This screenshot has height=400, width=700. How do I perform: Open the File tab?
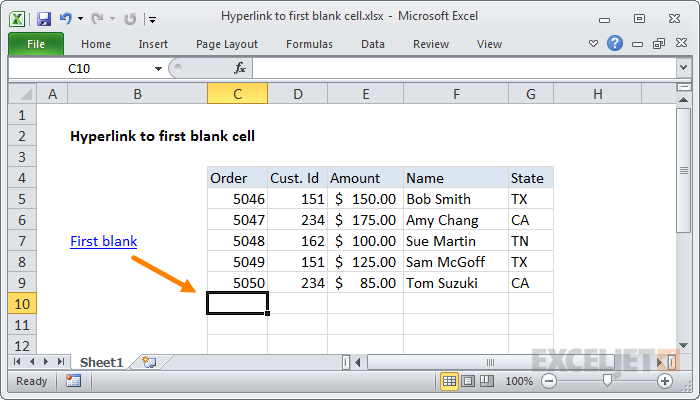[36, 44]
